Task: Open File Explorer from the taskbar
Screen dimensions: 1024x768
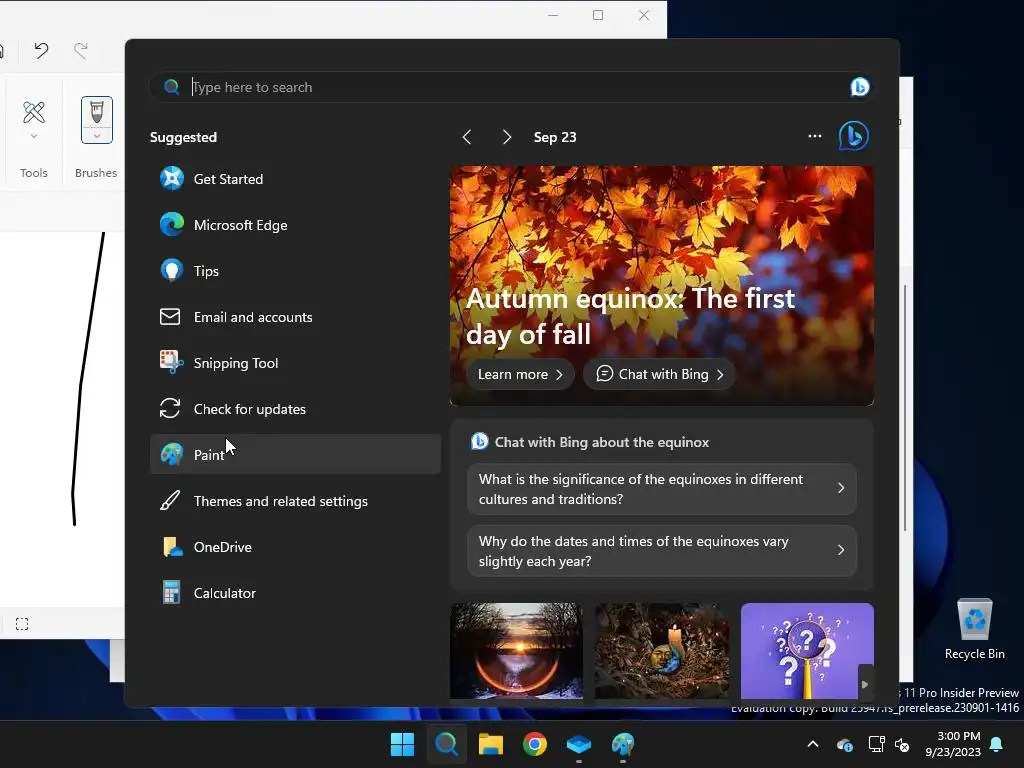Action: pyautogui.click(x=490, y=744)
